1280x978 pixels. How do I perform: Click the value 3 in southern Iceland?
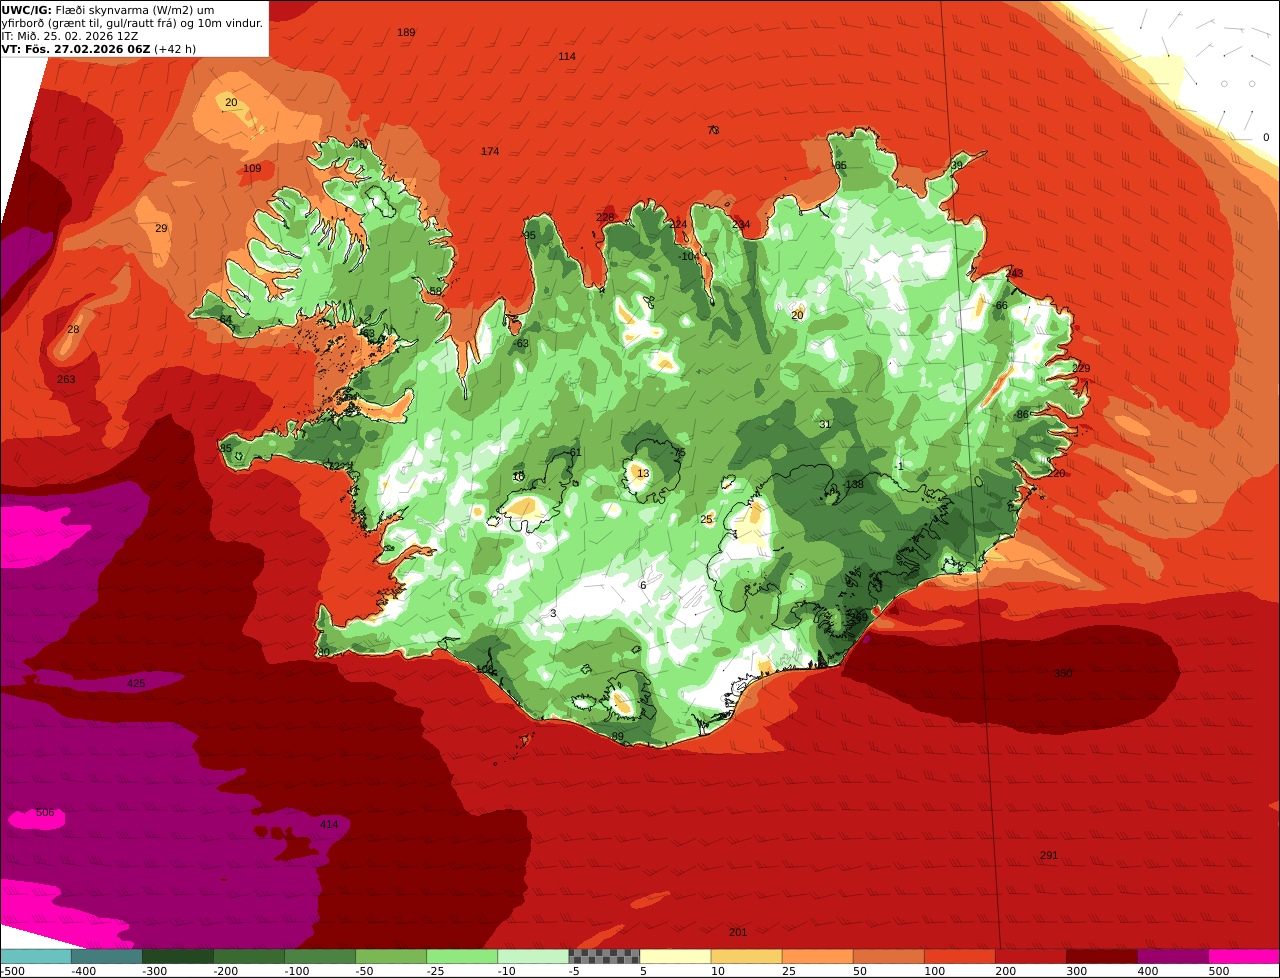[553, 614]
